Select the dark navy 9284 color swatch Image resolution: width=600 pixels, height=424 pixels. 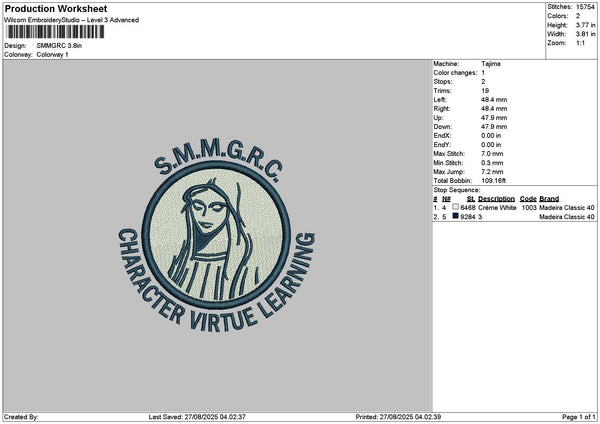(x=455, y=216)
